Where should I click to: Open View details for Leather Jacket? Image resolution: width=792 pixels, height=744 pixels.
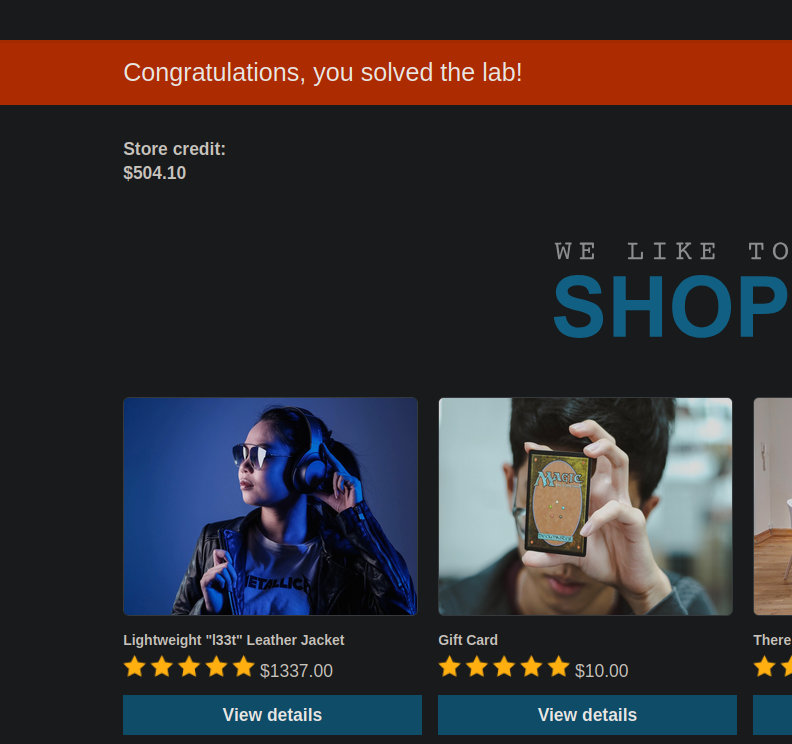[272, 715]
